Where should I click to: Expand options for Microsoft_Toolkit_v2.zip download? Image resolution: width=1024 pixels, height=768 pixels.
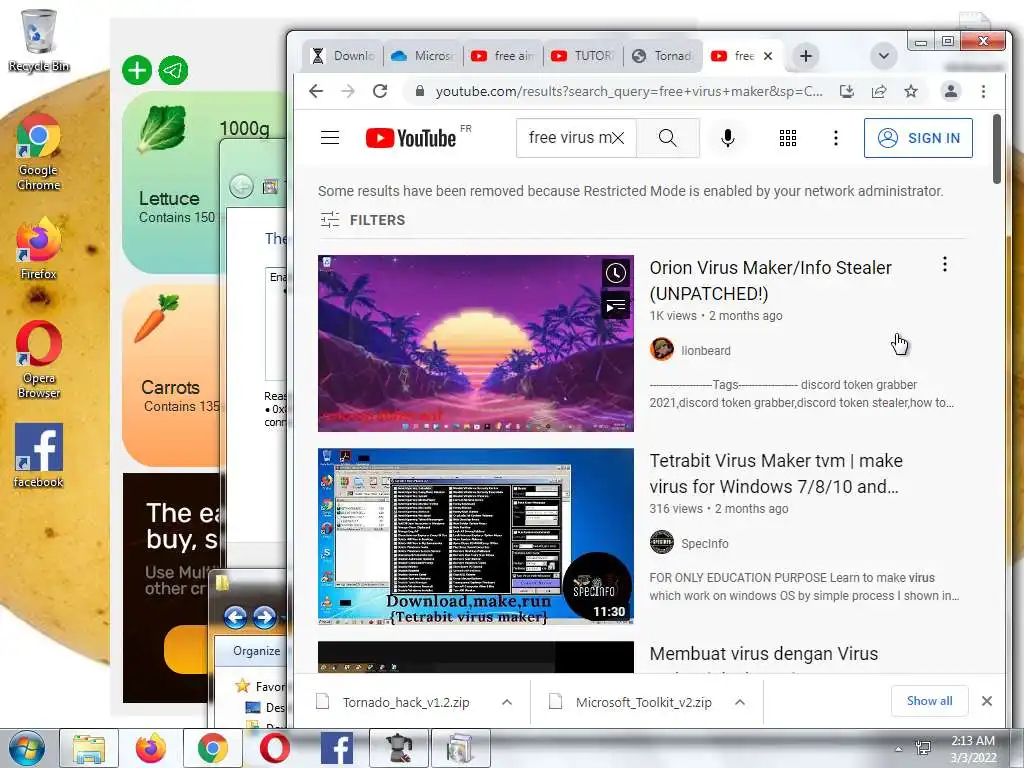coord(740,702)
